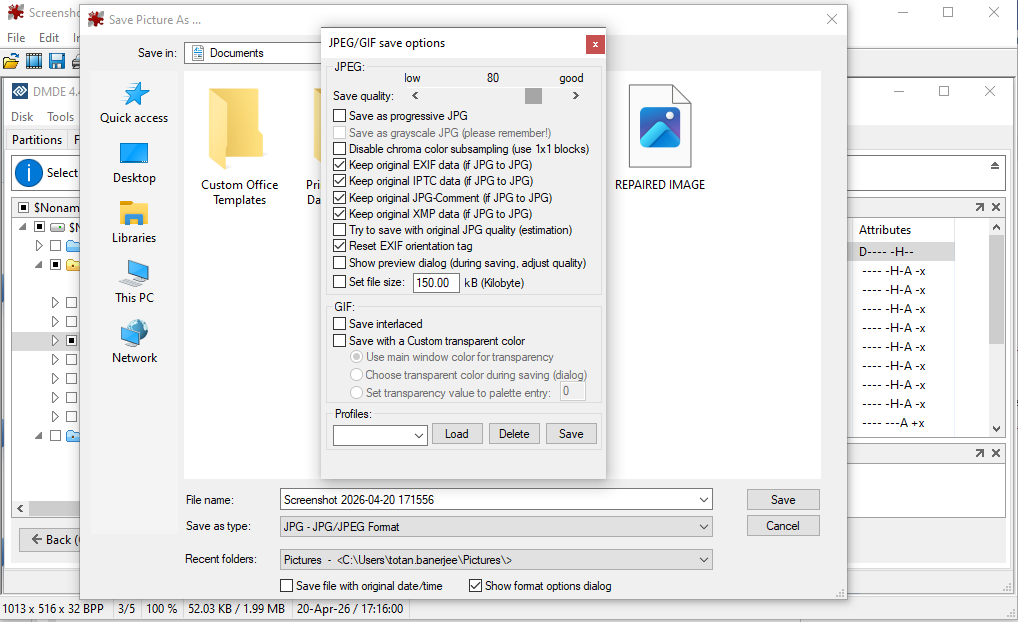Switch to DMDE Partitions tab
This screenshot has height=622, width=1018.
tap(37, 140)
